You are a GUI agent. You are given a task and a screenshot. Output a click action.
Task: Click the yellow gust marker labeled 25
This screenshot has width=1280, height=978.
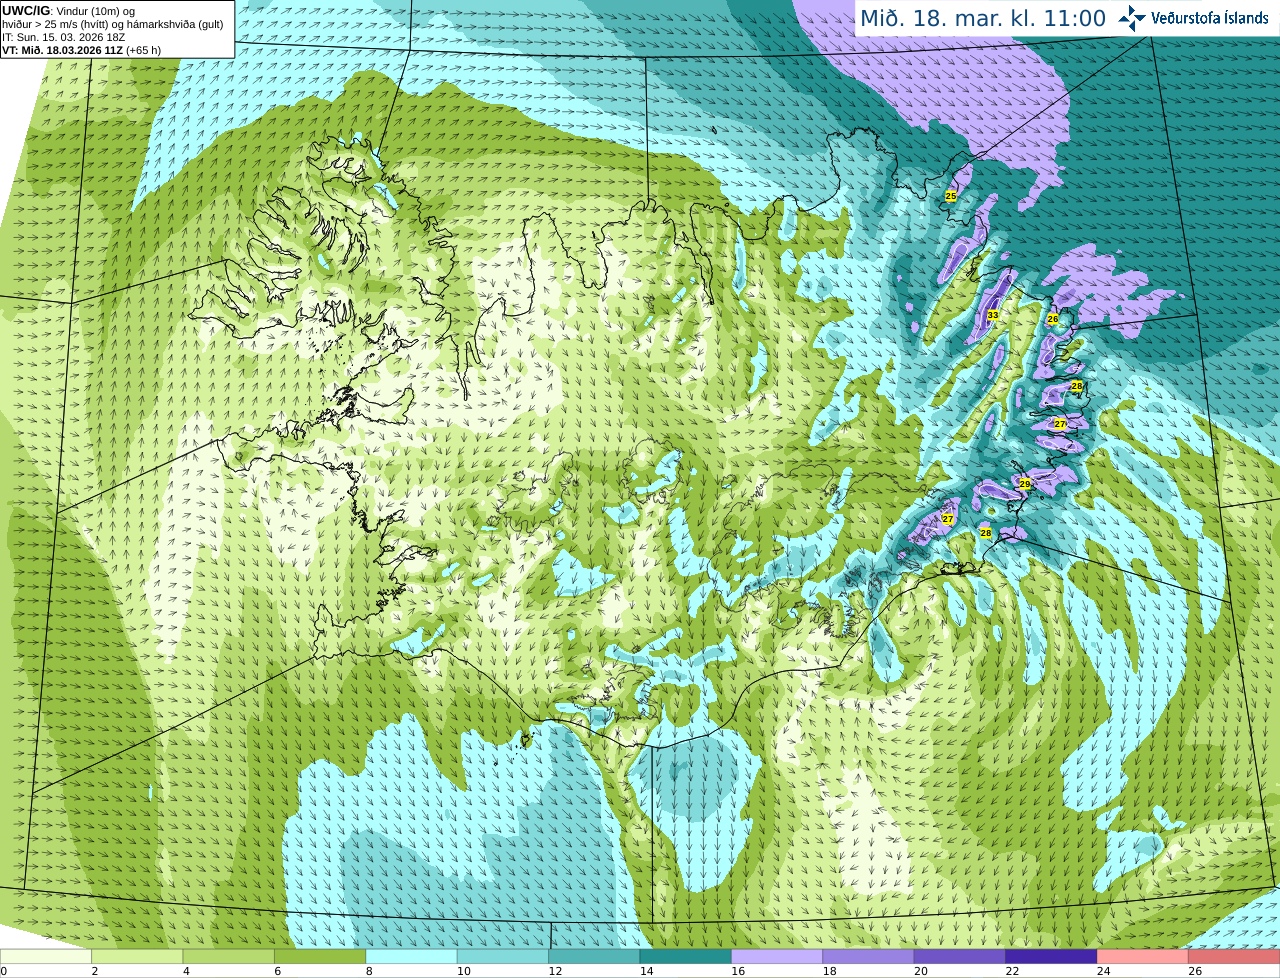[x=951, y=196]
